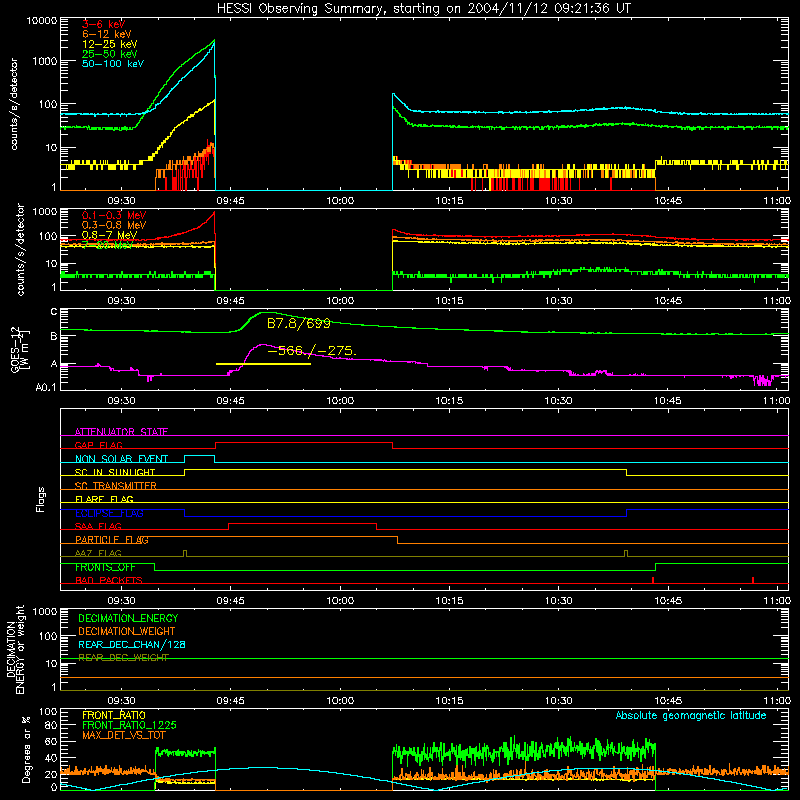This screenshot has width=800, height=800.
Task: Click the DECIMATION ENERGY or weight axis title
Action: point(15,649)
